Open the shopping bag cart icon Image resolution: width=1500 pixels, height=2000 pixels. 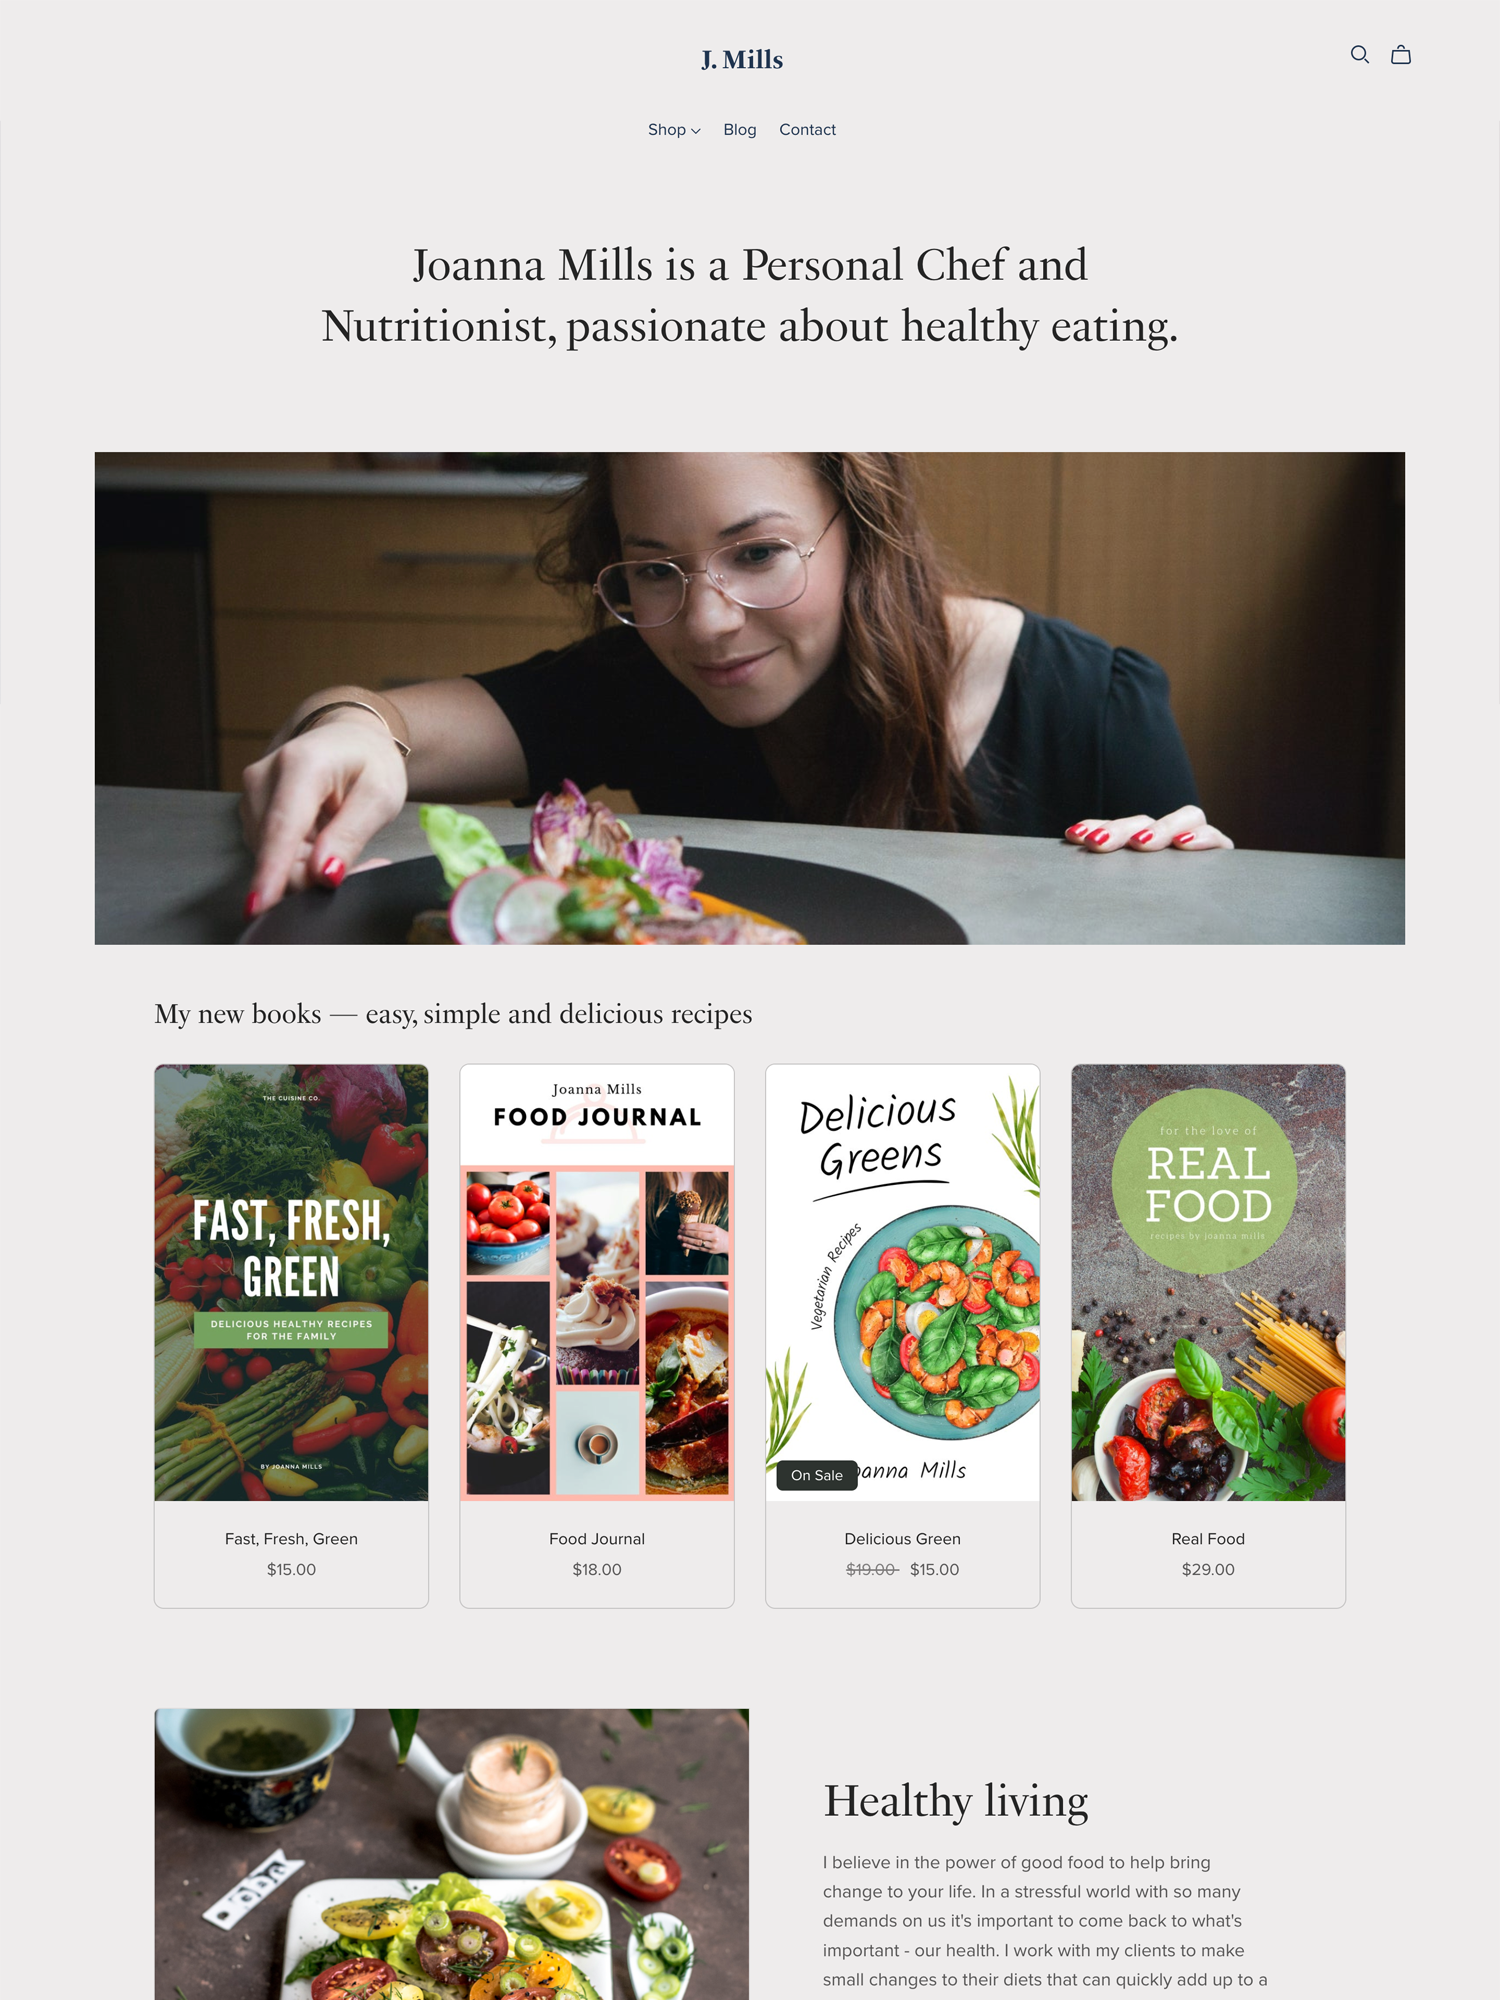coord(1401,55)
